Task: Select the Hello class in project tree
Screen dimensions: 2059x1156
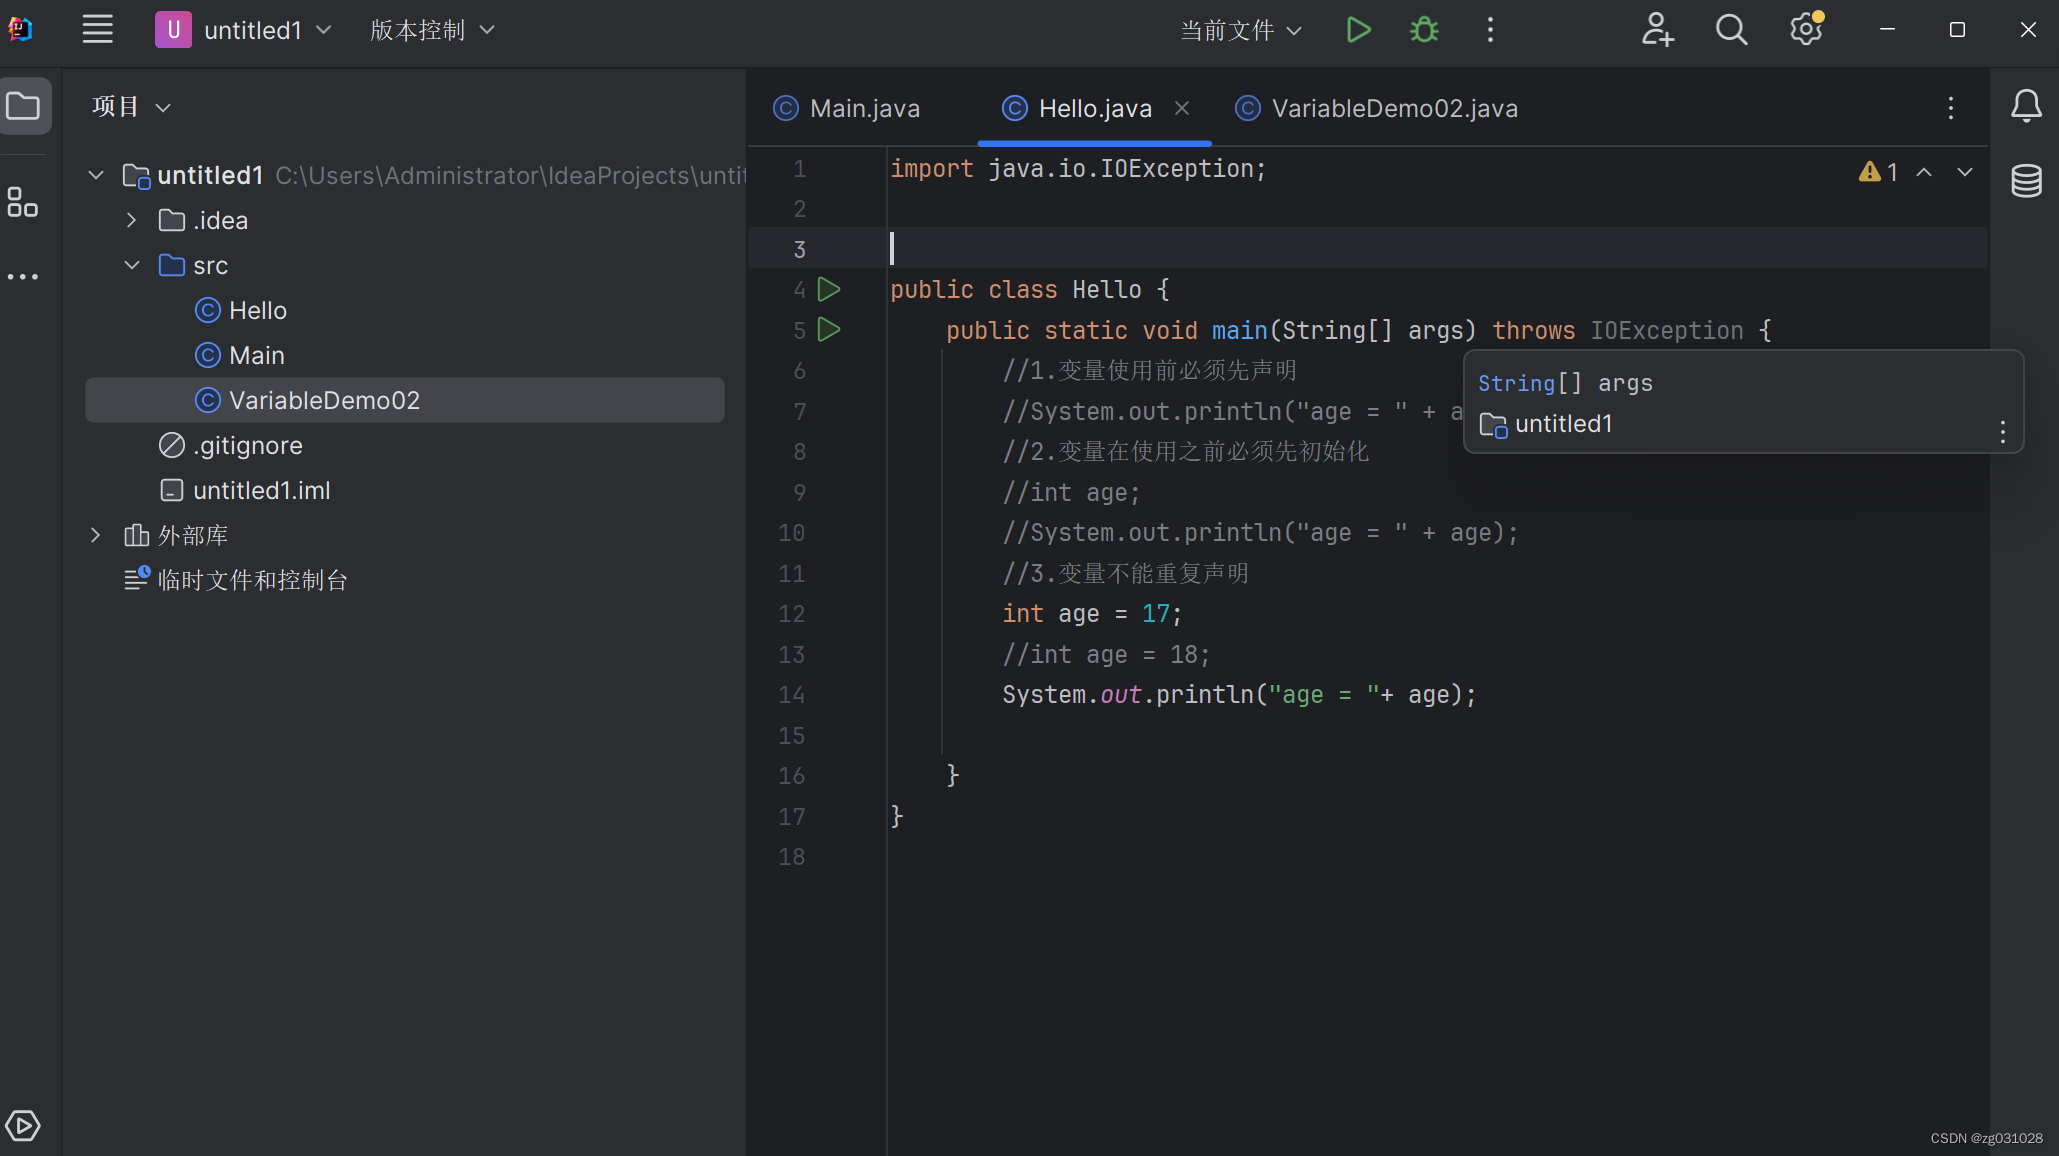Action: coord(257,310)
